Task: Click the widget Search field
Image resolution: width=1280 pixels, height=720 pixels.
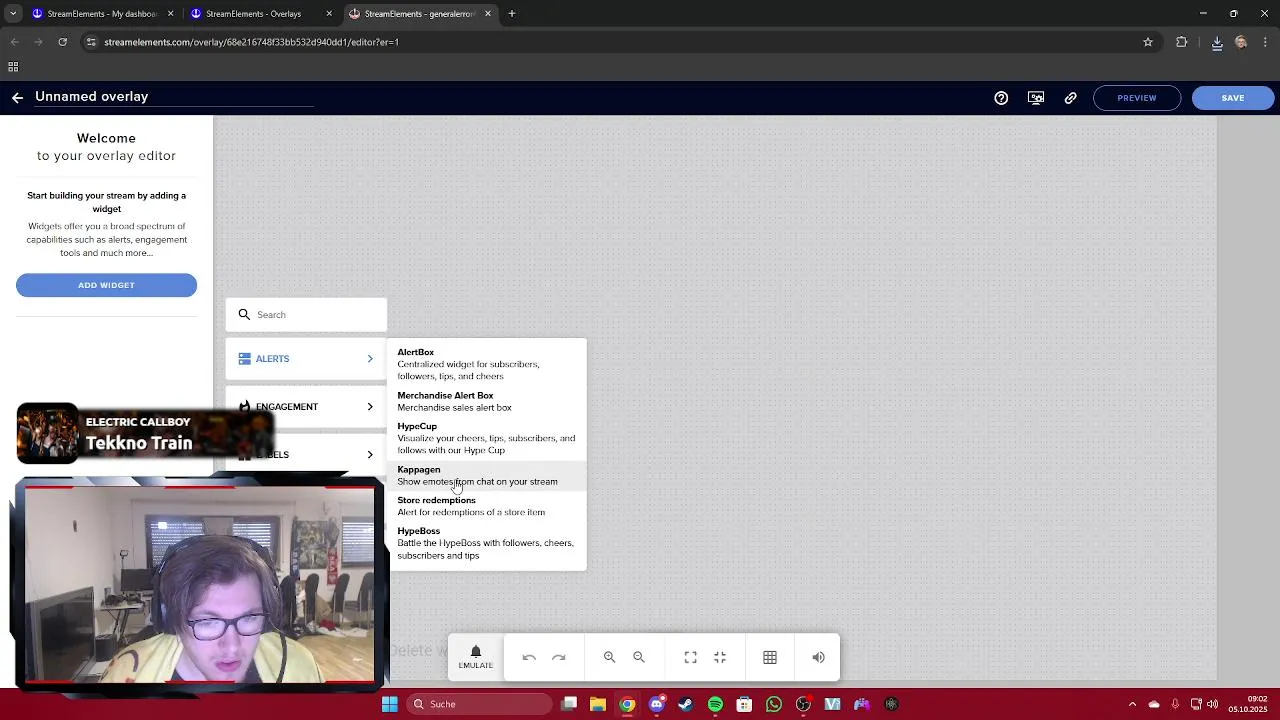Action: click(306, 314)
